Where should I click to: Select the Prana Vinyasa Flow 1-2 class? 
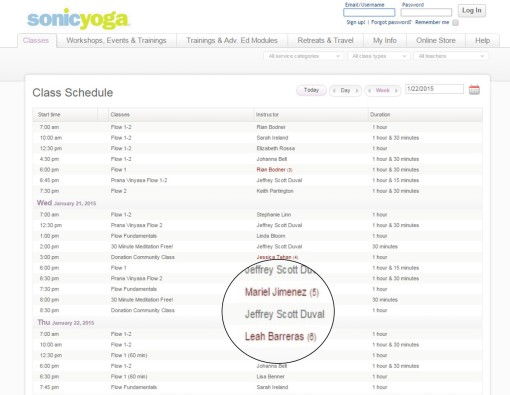click(x=139, y=180)
